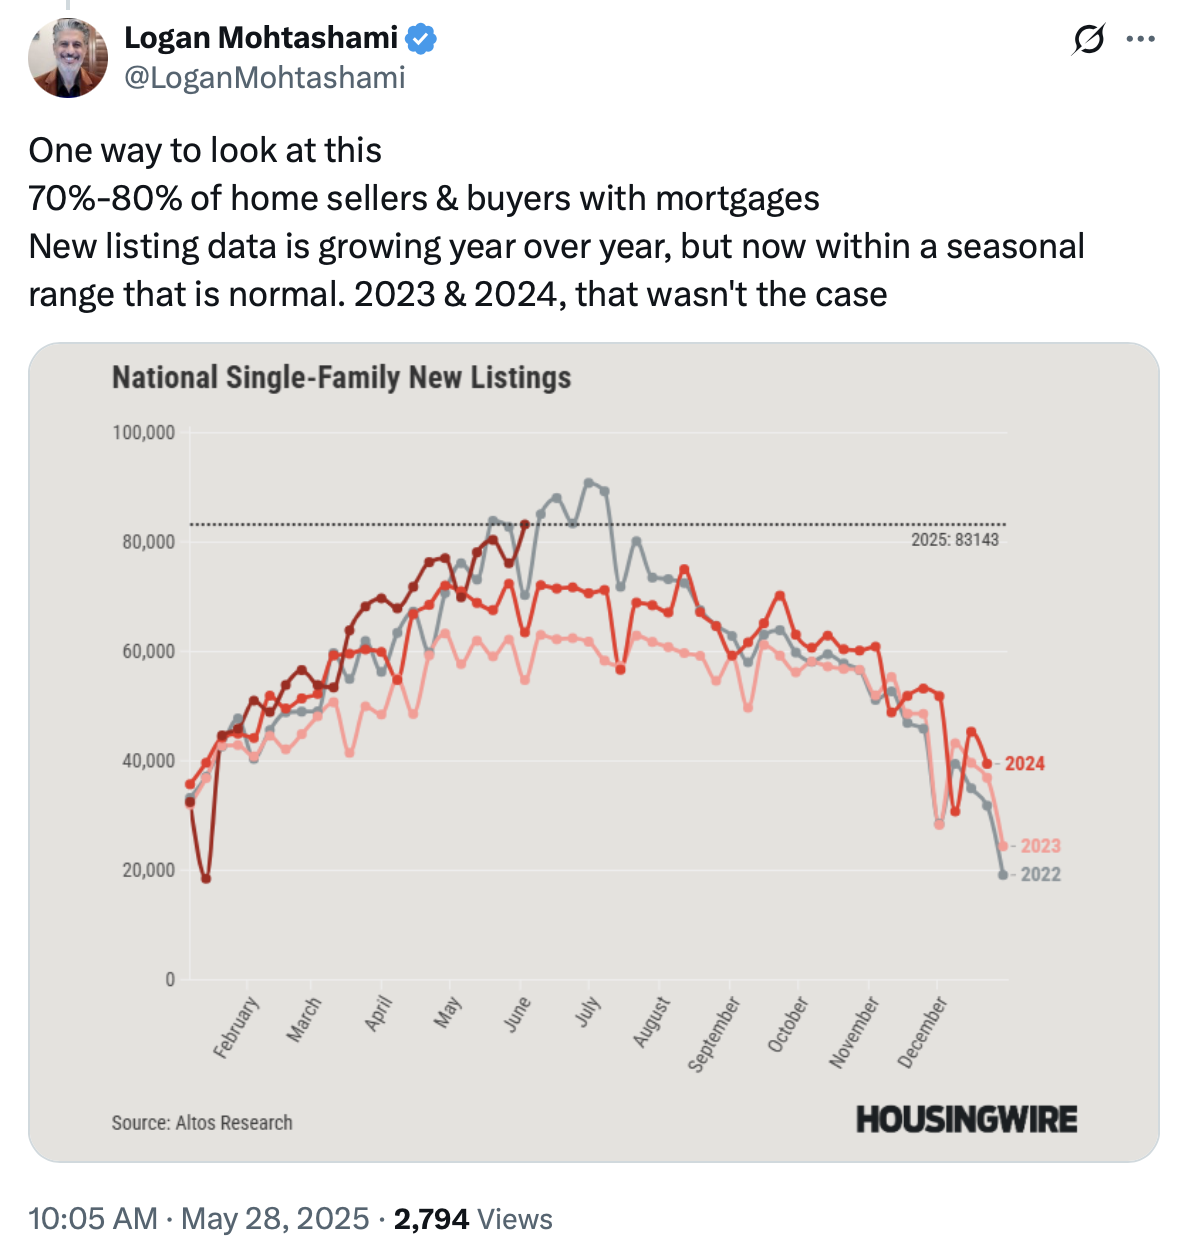
Task: Click the February label on chart axis
Action: tap(236, 1027)
